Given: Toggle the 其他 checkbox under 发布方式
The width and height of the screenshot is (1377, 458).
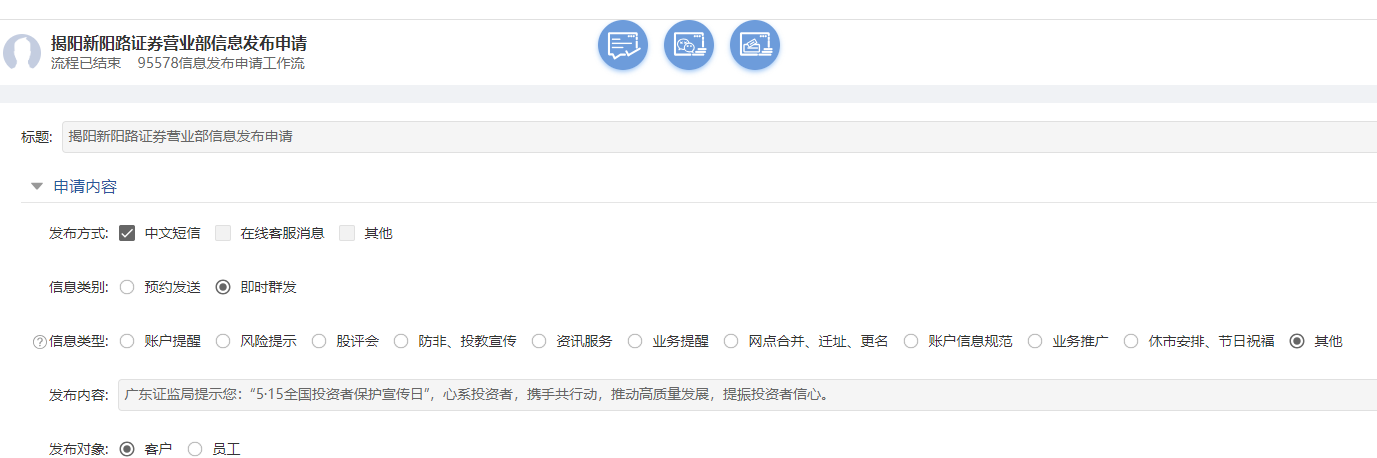Looking at the screenshot, I should coord(347,233).
